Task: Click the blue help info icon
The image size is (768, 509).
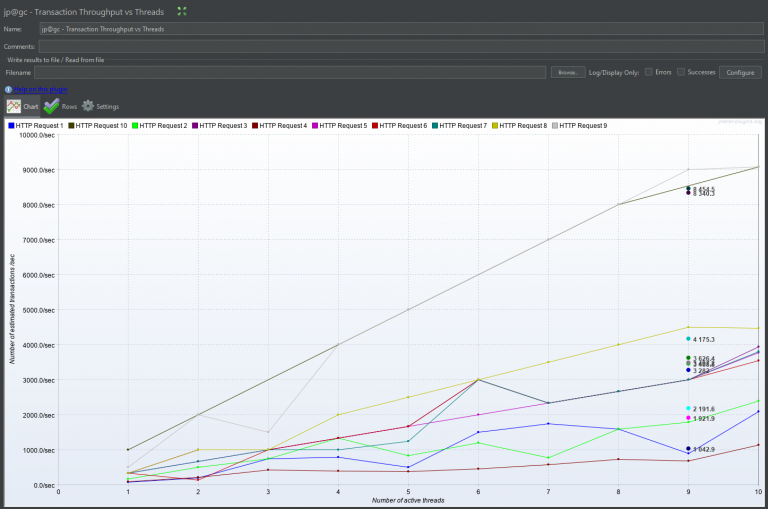Action: pos(8,89)
